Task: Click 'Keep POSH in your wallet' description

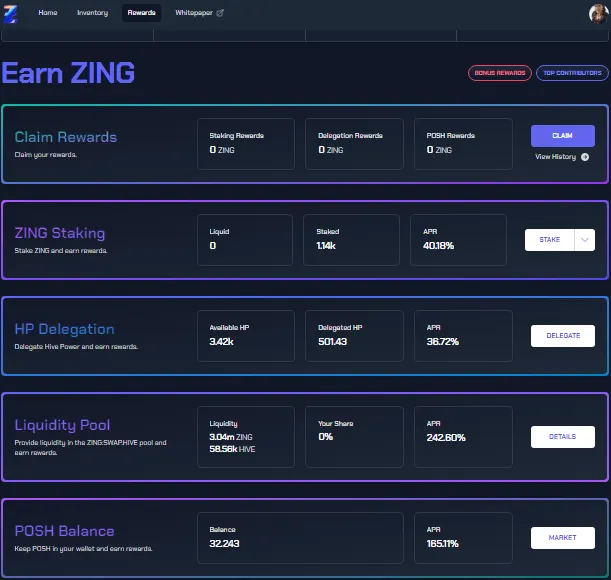Action: [83, 549]
